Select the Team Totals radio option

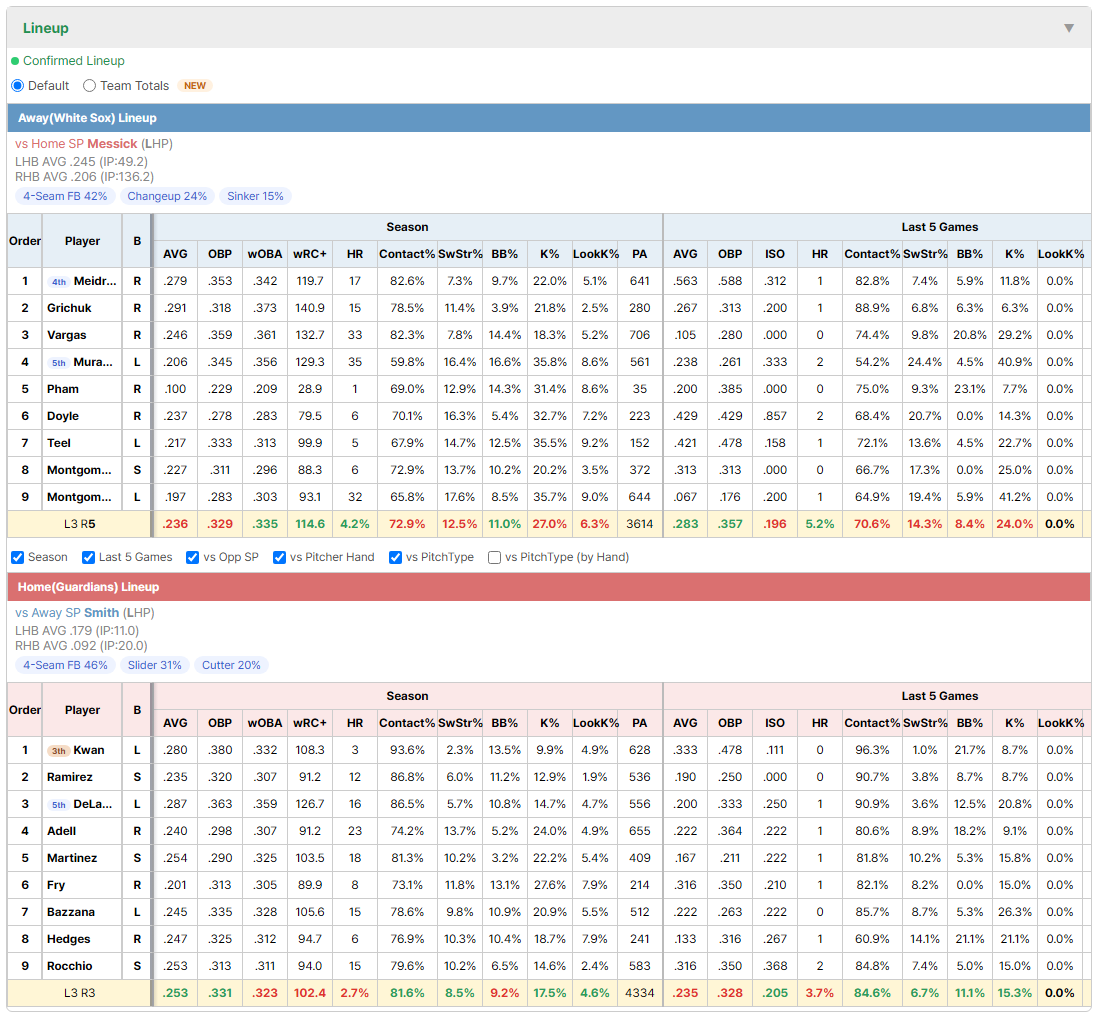click(x=89, y=85)
